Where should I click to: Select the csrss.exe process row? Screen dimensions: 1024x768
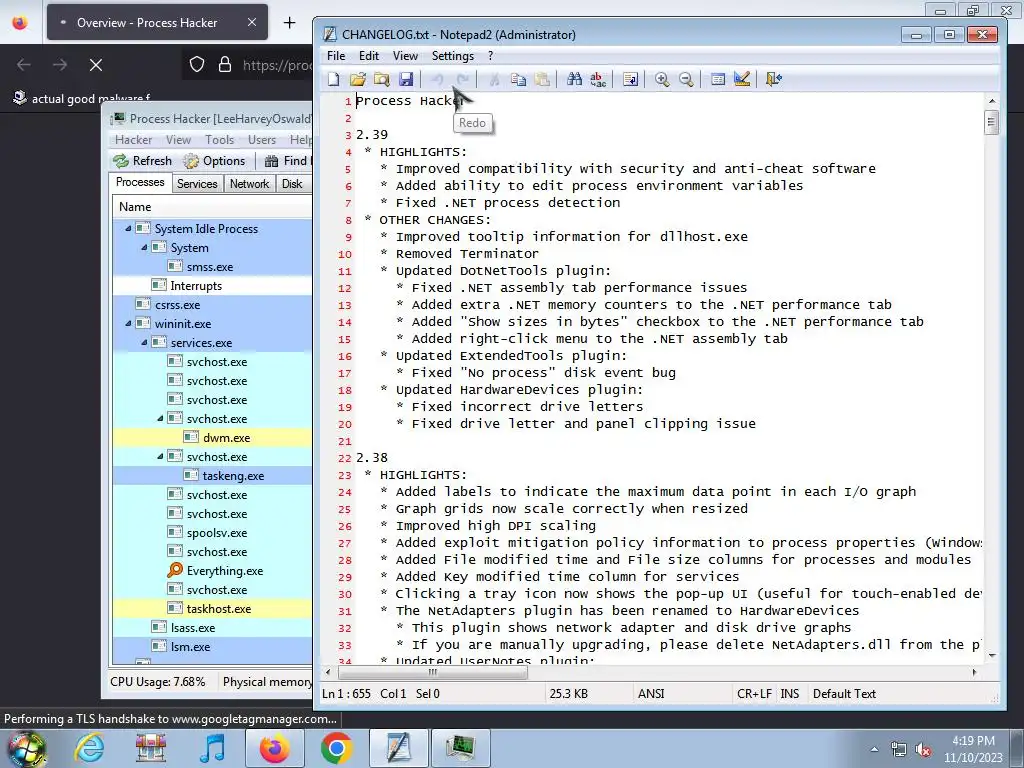coord(212,304)
